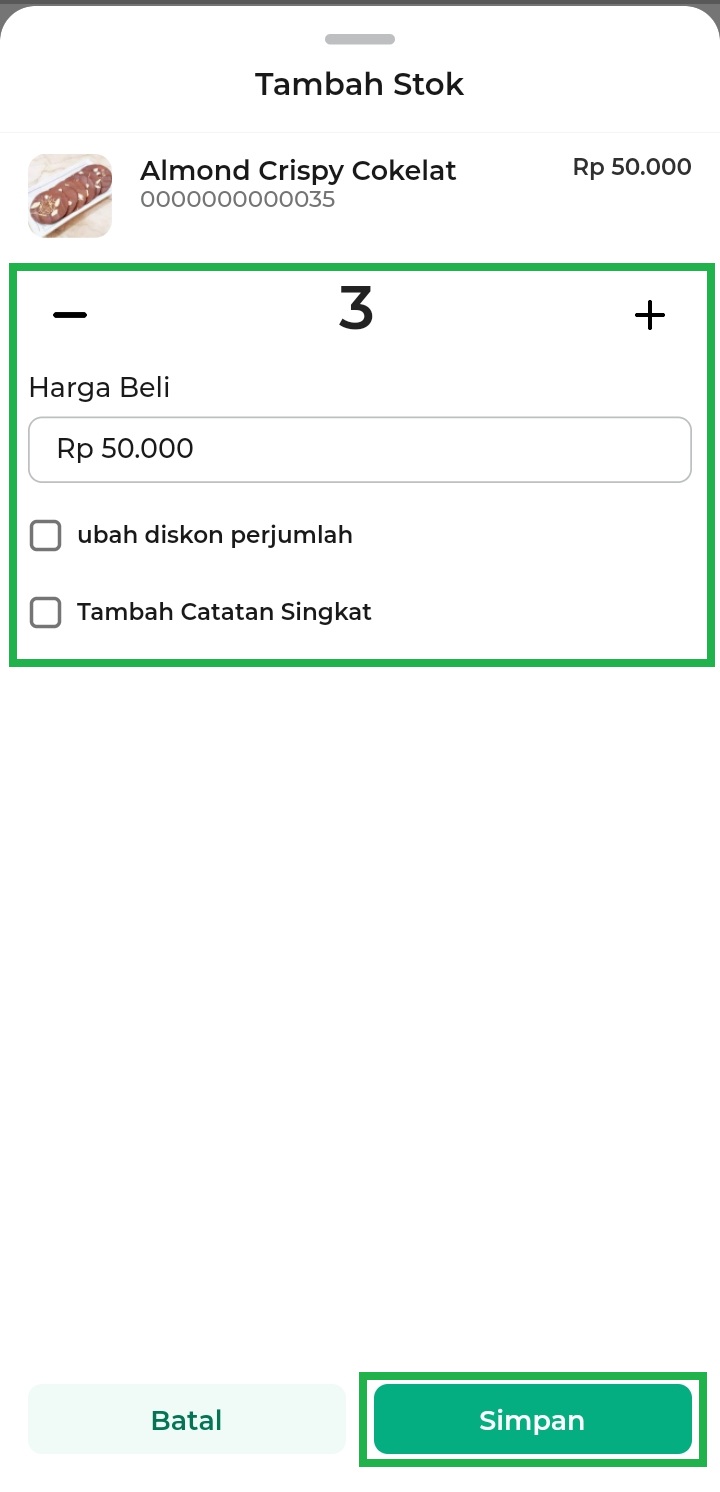The height and width of the screenshot is (1492, 720).
Task: Click the "ubah diskon perjumlah" label text
Action: coord(215,536)
